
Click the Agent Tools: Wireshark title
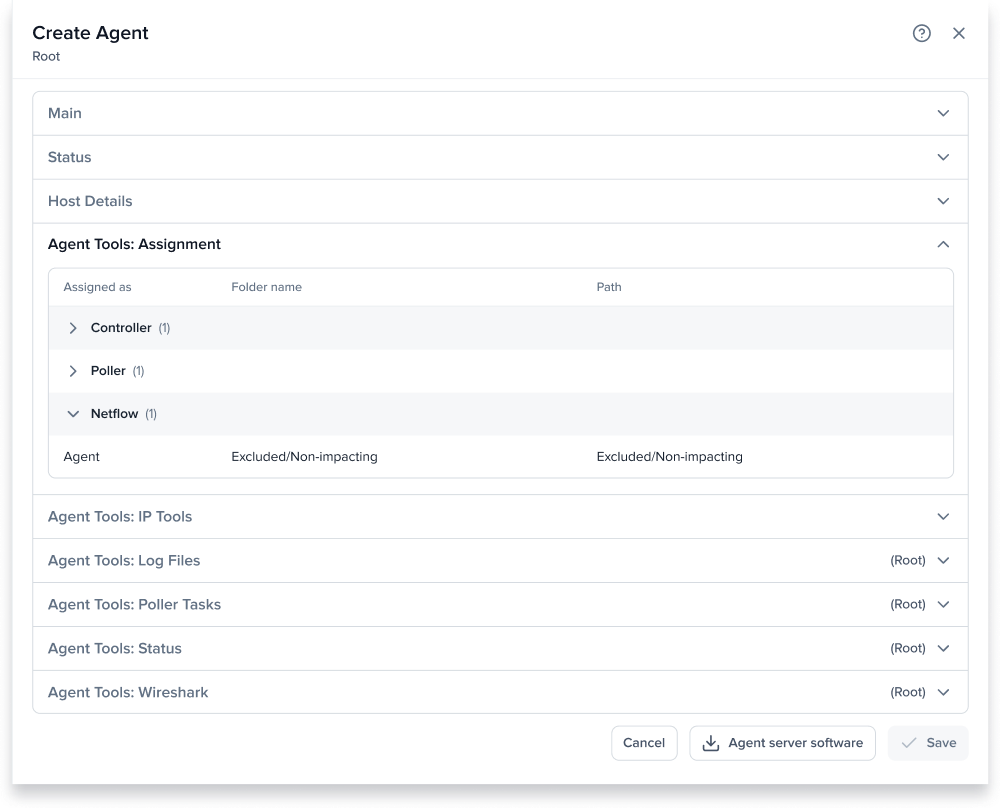click(128, 693)
